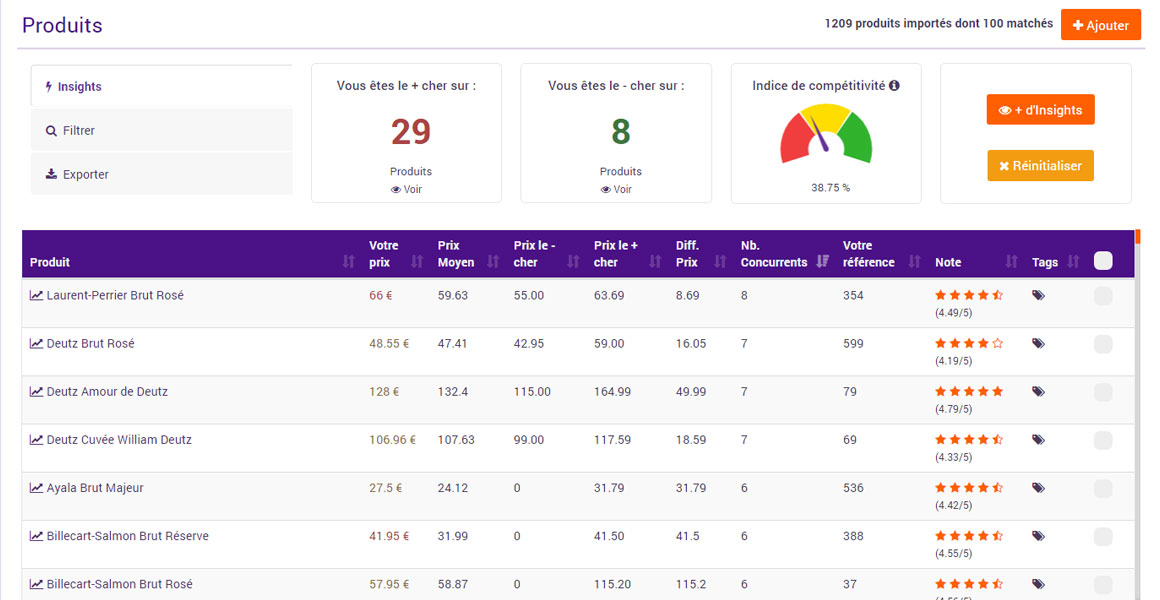This screenshot has height=600, width=1160.
Task: Sort the table by Prix le - cher
Action: tap(573, 262)
